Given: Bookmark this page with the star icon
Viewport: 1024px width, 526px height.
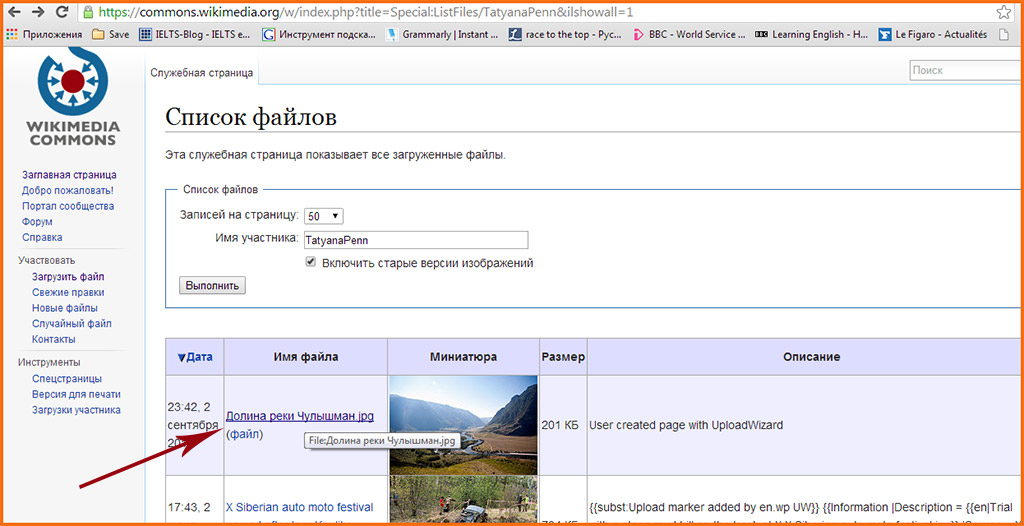Looking at the screenshot, I should (1004, 13).
